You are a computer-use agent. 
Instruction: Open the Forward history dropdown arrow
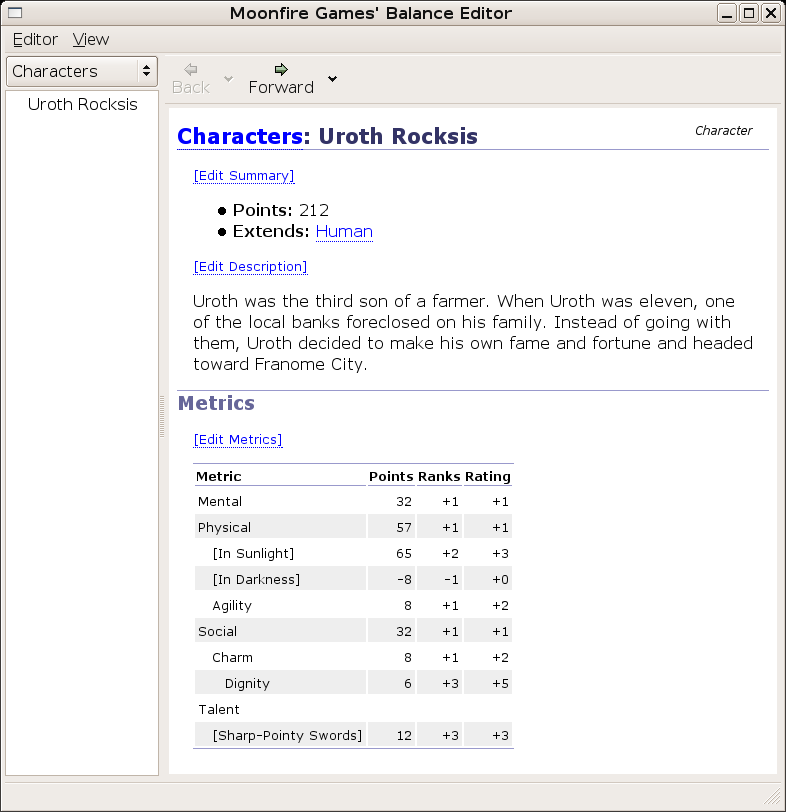[332, 79]
